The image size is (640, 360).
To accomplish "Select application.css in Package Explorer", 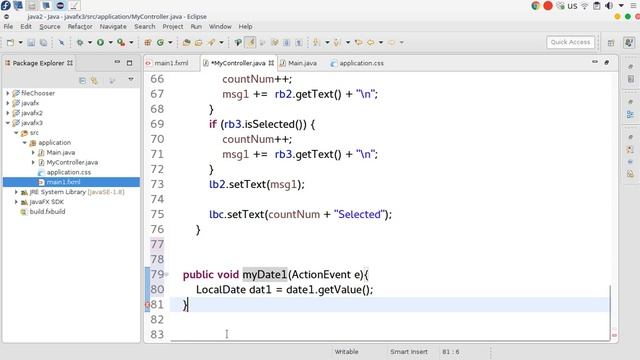I will (69, 172).
